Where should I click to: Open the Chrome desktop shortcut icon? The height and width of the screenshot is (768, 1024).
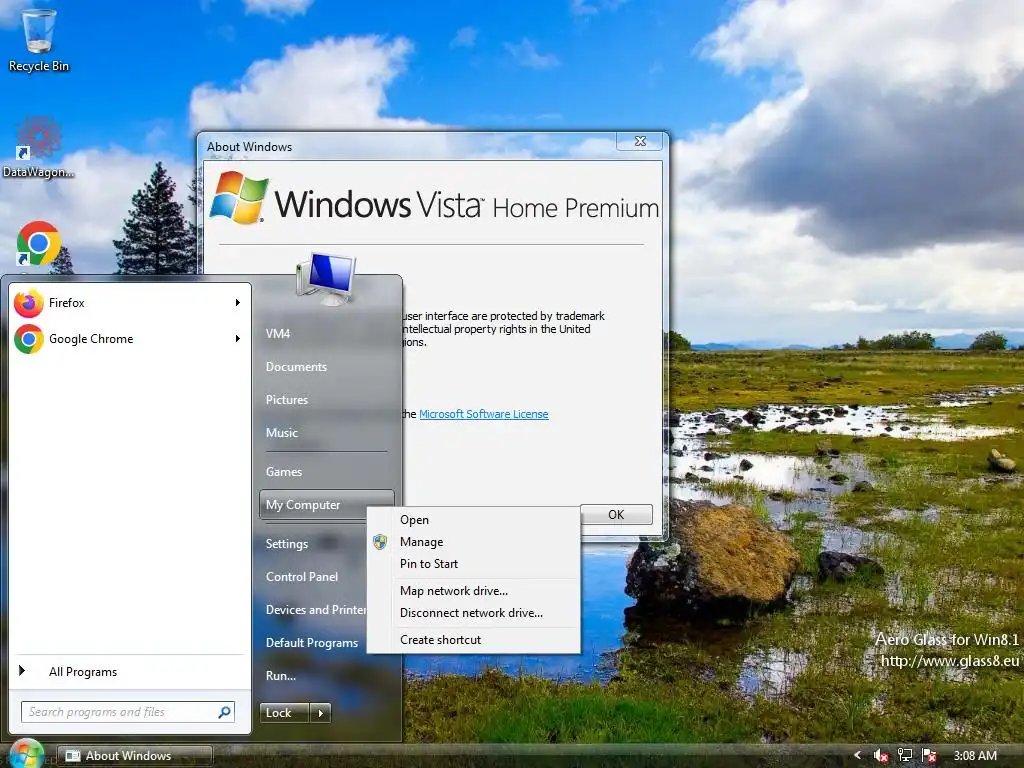click(39, 244)
